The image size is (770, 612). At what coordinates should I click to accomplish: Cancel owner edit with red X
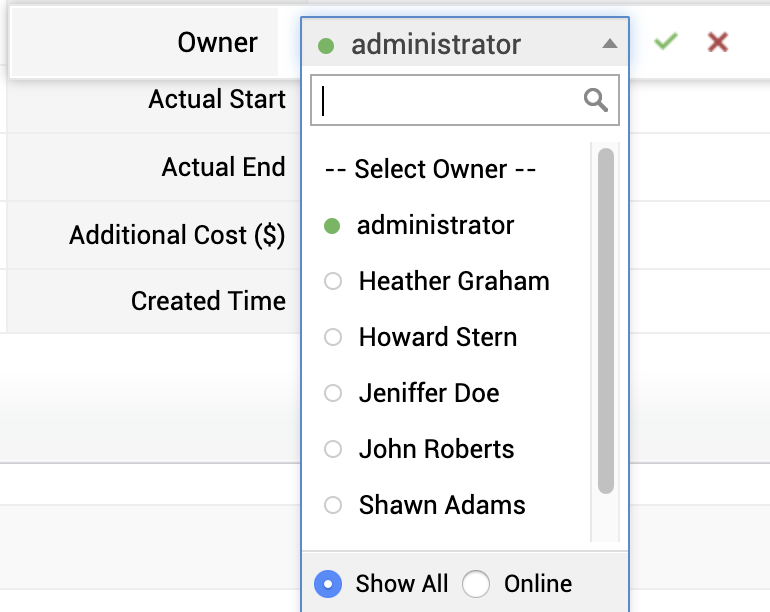tap(717, 42)
